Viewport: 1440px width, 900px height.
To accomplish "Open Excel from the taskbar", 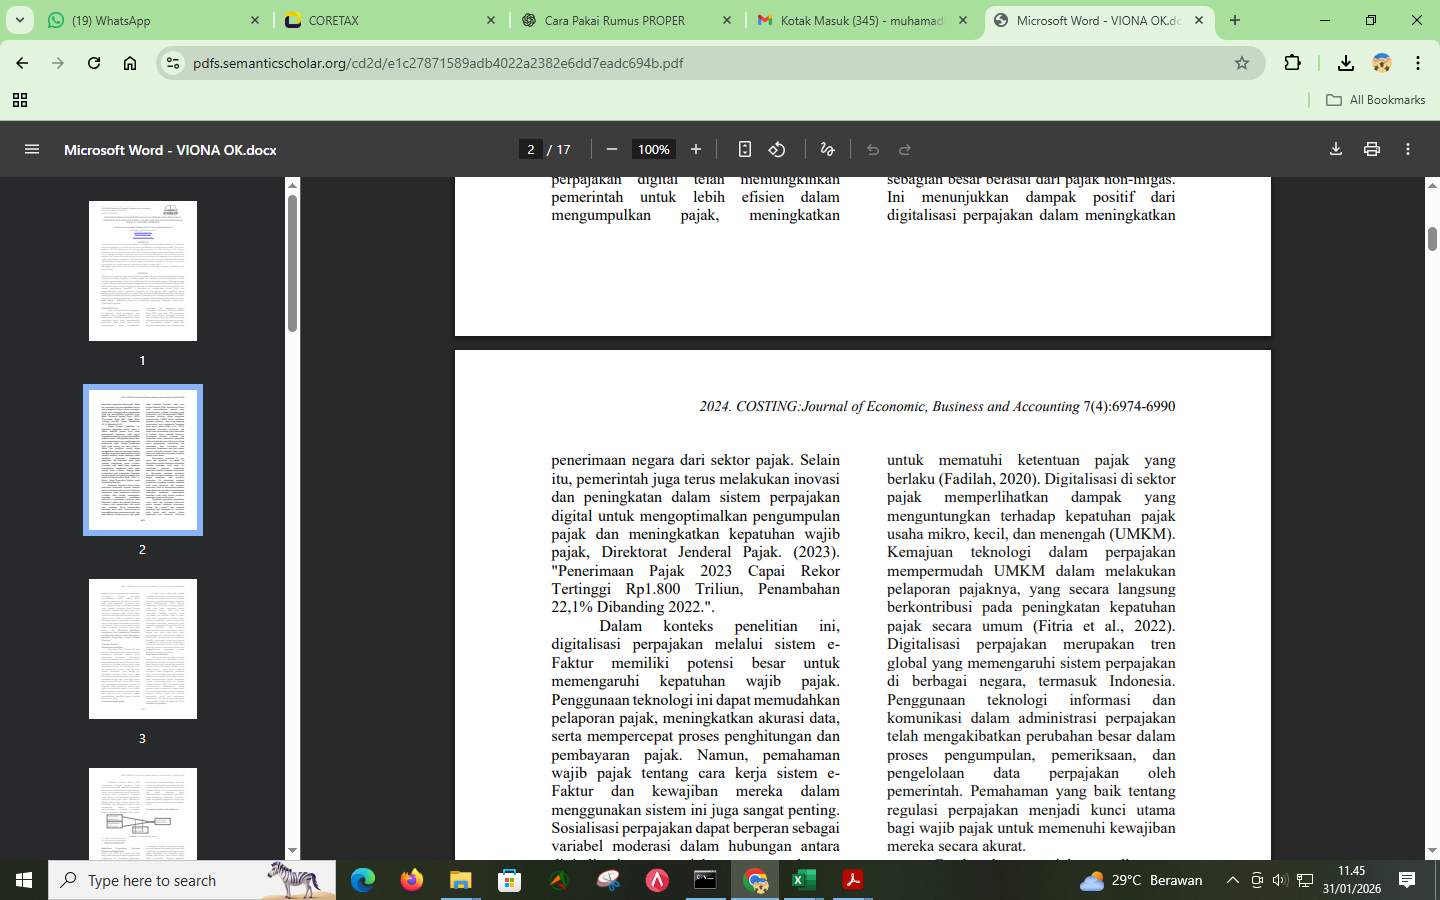I will [x=804, y=881].
